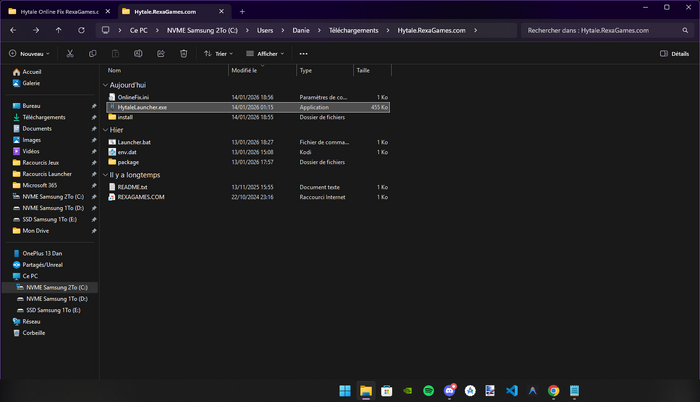700x402 pixels.
Task: Click the Delete trash icon
Action: point(183,54)
